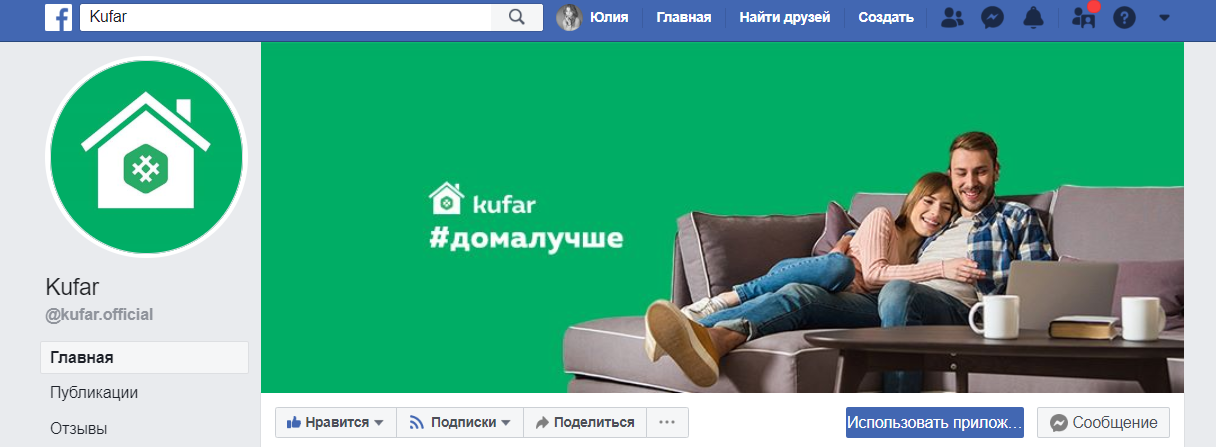1216x447 pixels.
Task: Open the groups icon with red badge
Action: (1083, 17)
